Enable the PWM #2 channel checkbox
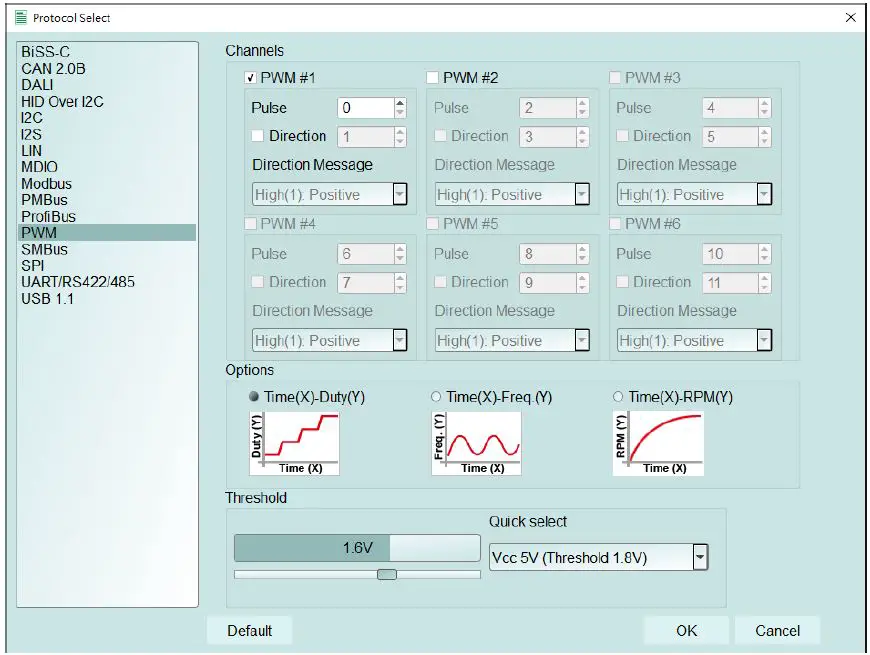Screen dimensions: 870x655 pos(432,78)
